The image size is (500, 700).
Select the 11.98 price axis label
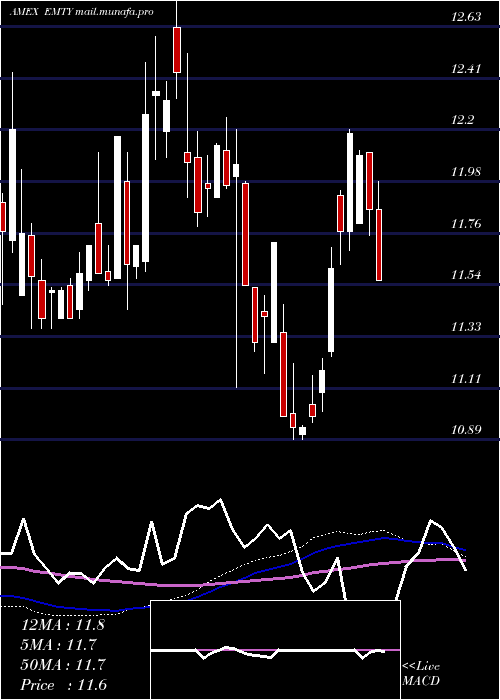466,171
